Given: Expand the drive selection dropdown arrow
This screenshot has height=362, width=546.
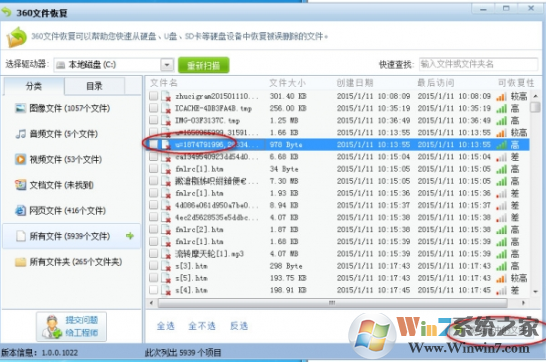Looking at the screenshot, I should pyautogui.click(x=167, y=65).
